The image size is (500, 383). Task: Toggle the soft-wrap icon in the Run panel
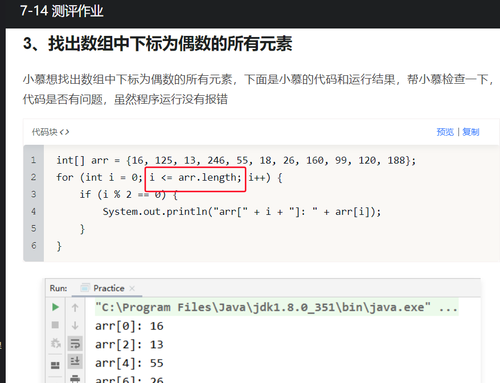[x=75, y=343]
